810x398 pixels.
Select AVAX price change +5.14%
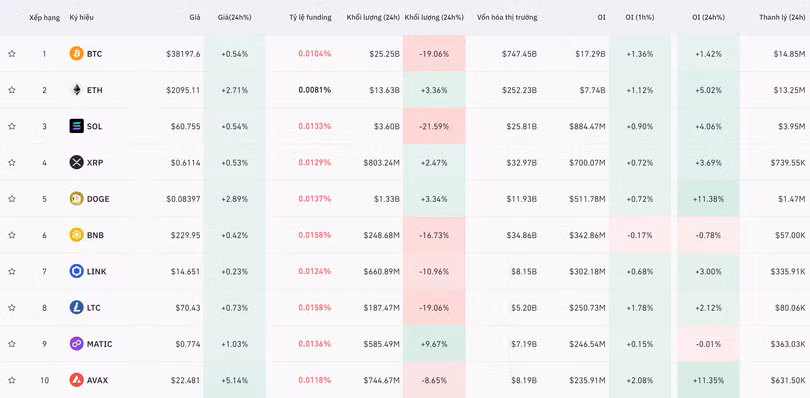235,380
